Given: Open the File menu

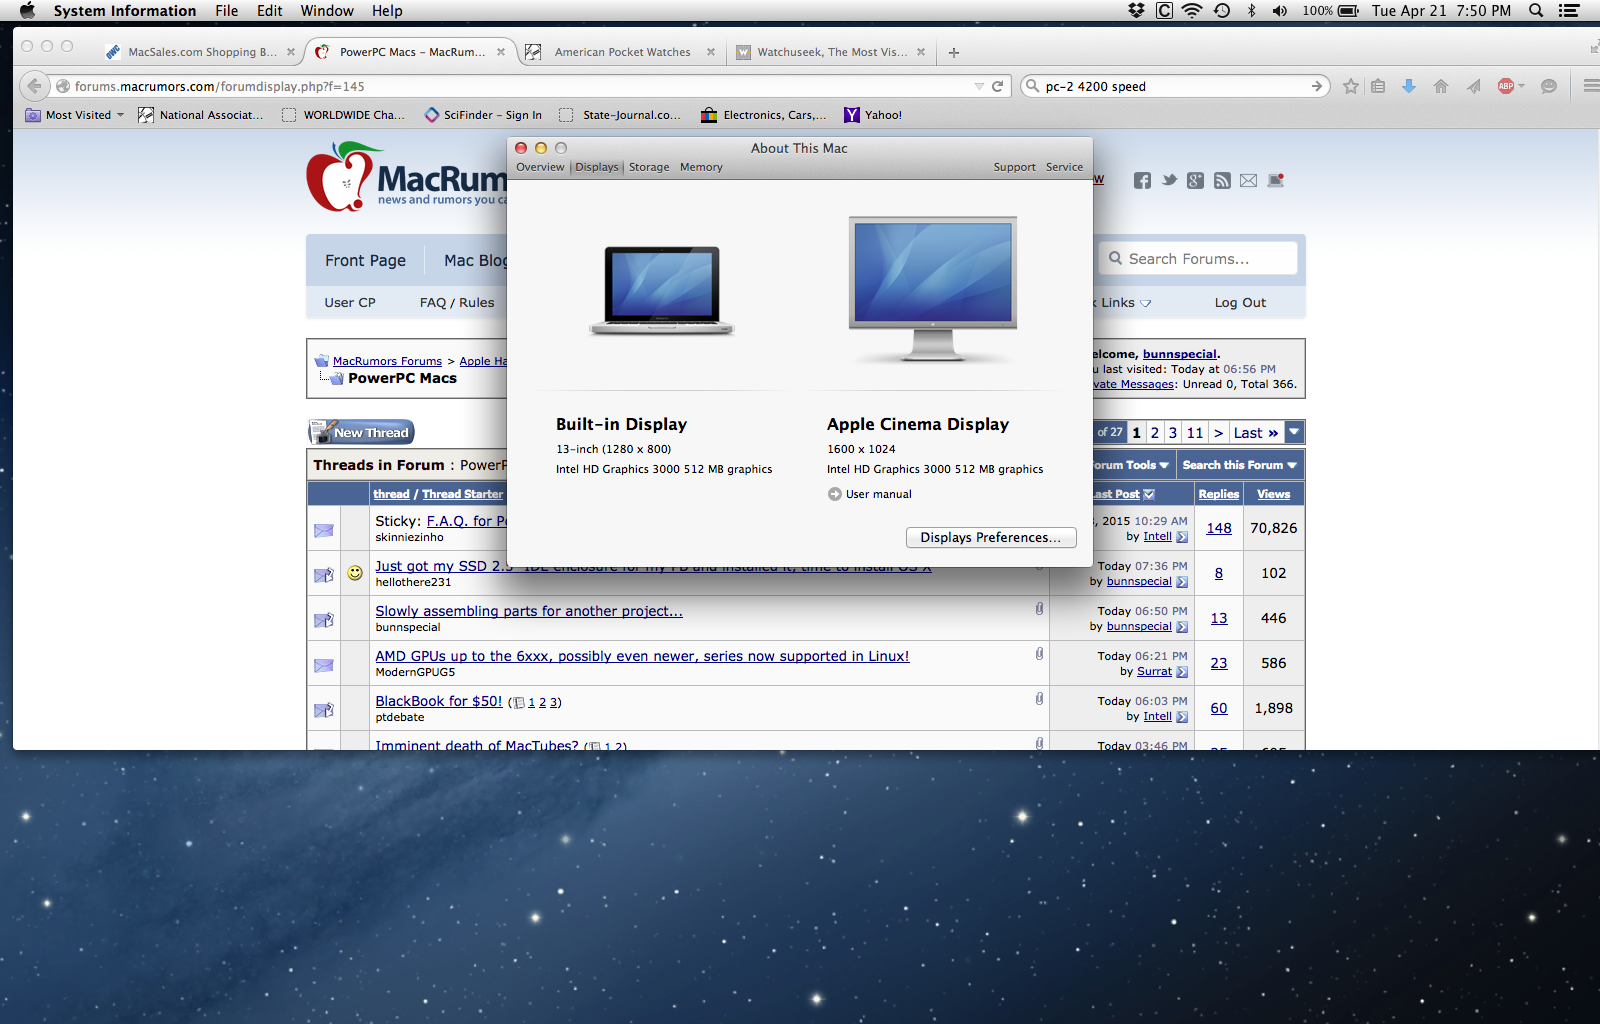Looking at the screenshot, I should (x=227, y=11).
